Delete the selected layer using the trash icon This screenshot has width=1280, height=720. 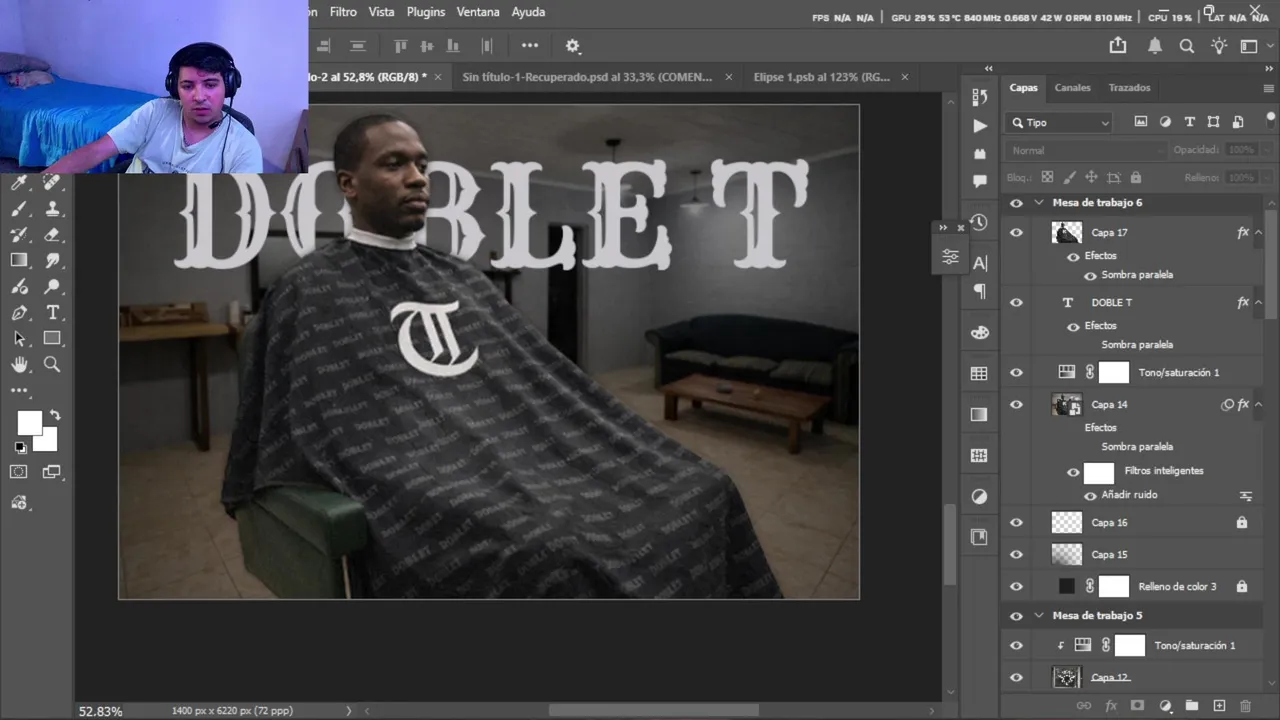tap(1245, 706)
